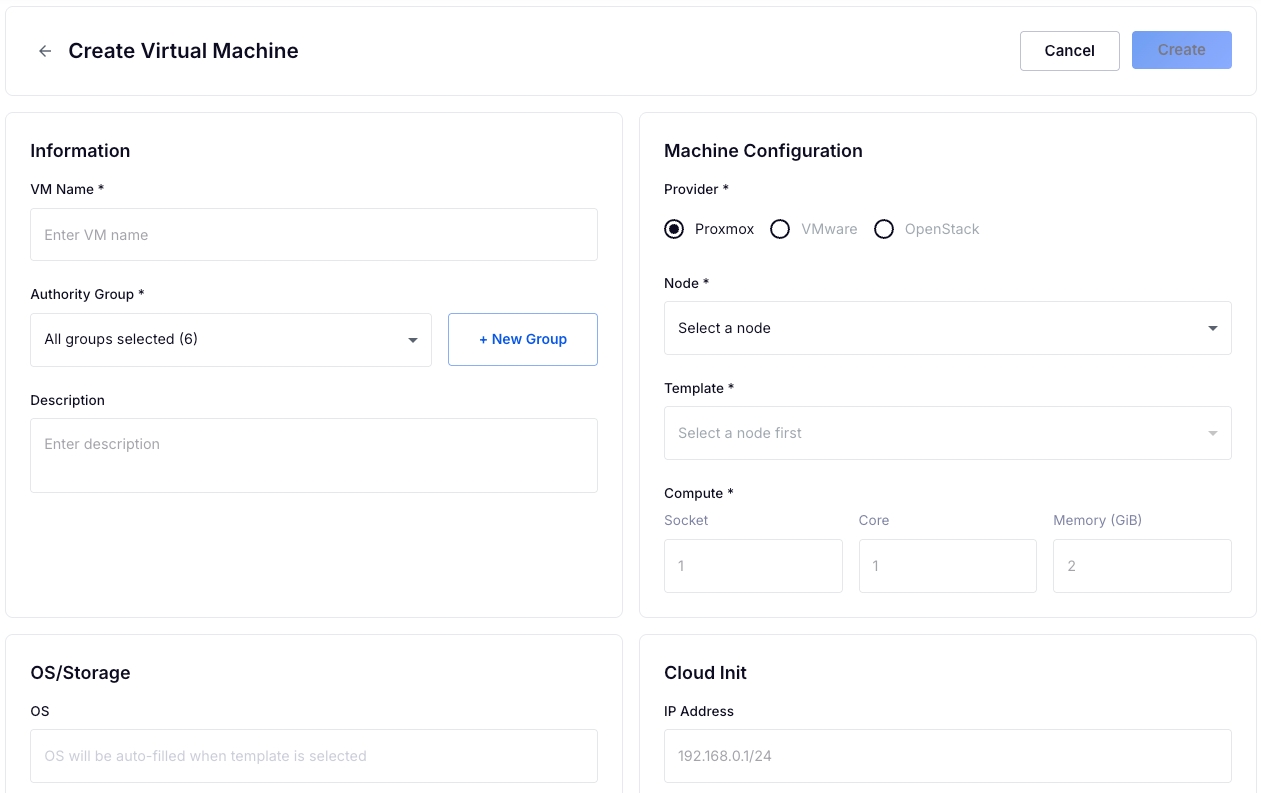This screenshot has height=793, width=1261.
Task: Click the Socket number field
Action: (753, 566)
